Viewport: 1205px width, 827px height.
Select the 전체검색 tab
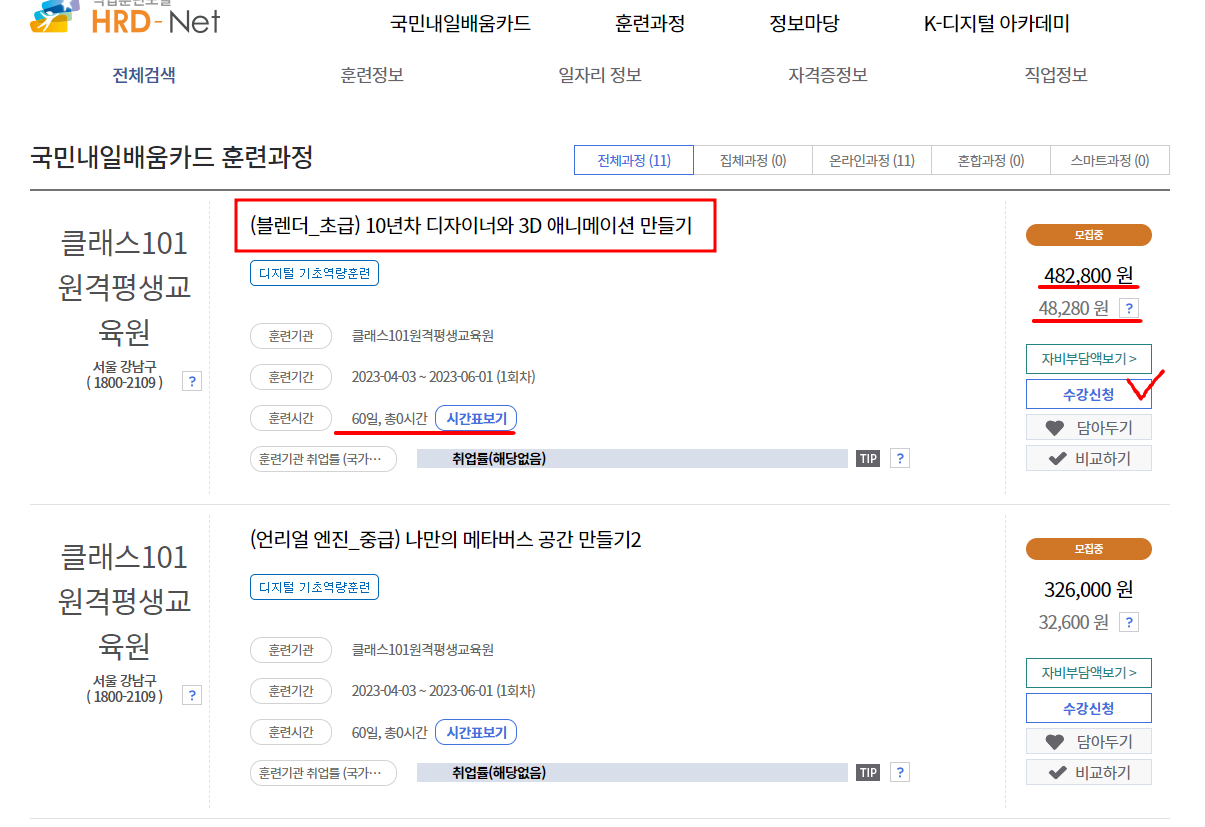(x=144, y=75)
